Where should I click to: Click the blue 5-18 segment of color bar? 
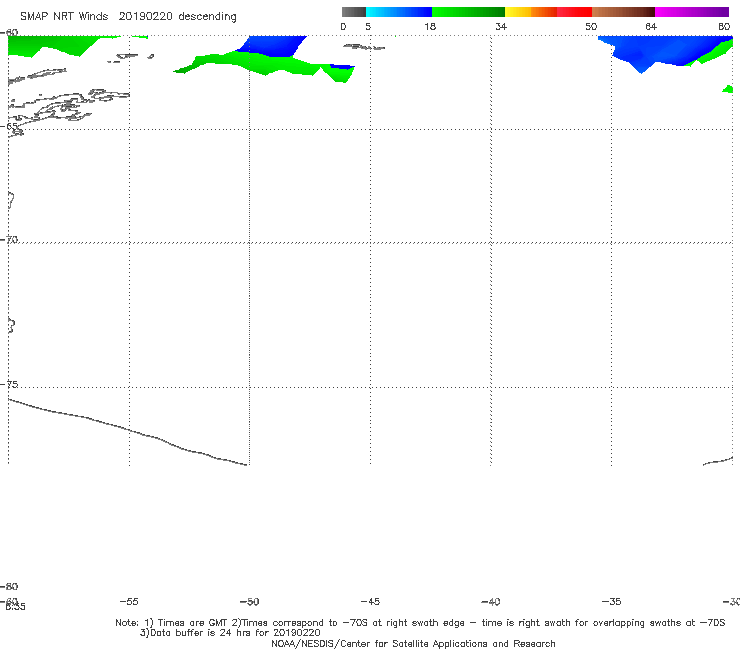point(399,12)
